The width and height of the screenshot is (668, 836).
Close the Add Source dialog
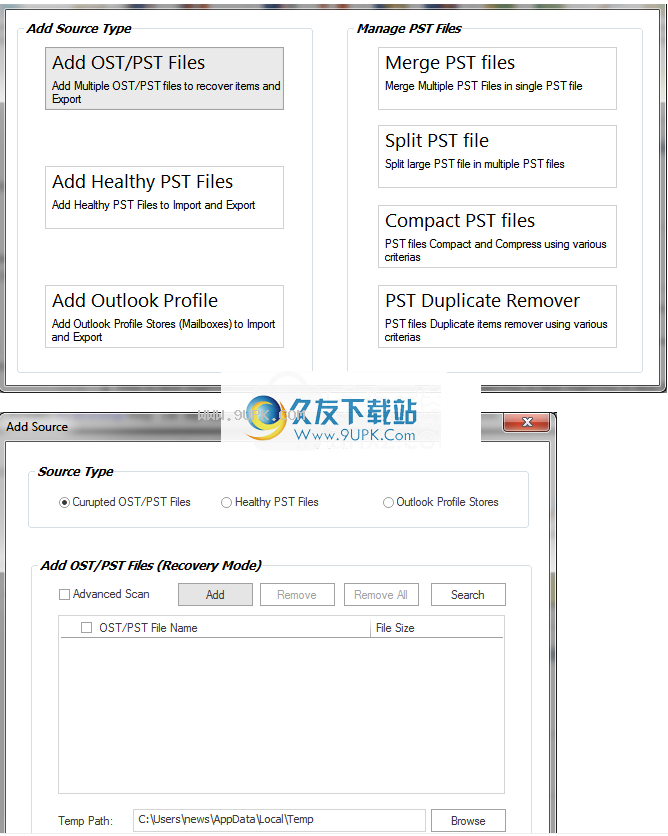click(x=526, y=422)
